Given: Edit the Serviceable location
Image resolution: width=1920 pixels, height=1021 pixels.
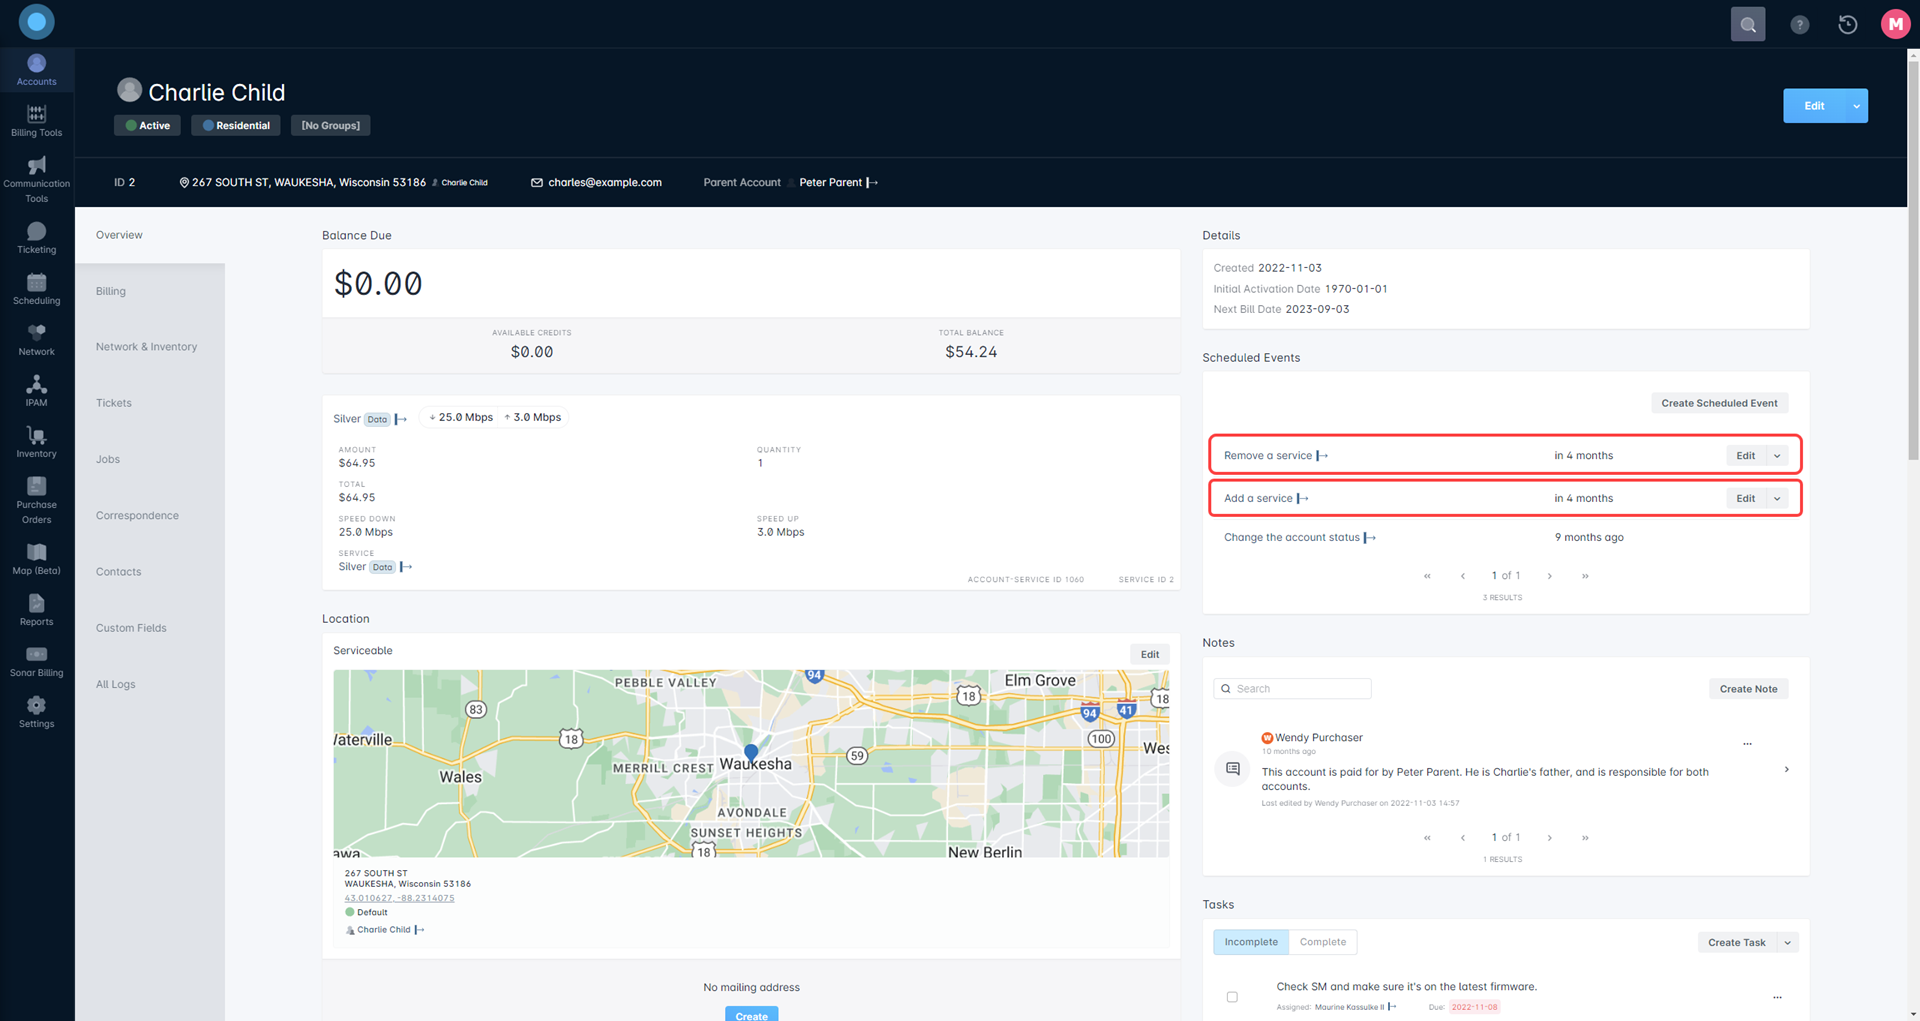Looking at the screenshot, I should coord(1150,654).
